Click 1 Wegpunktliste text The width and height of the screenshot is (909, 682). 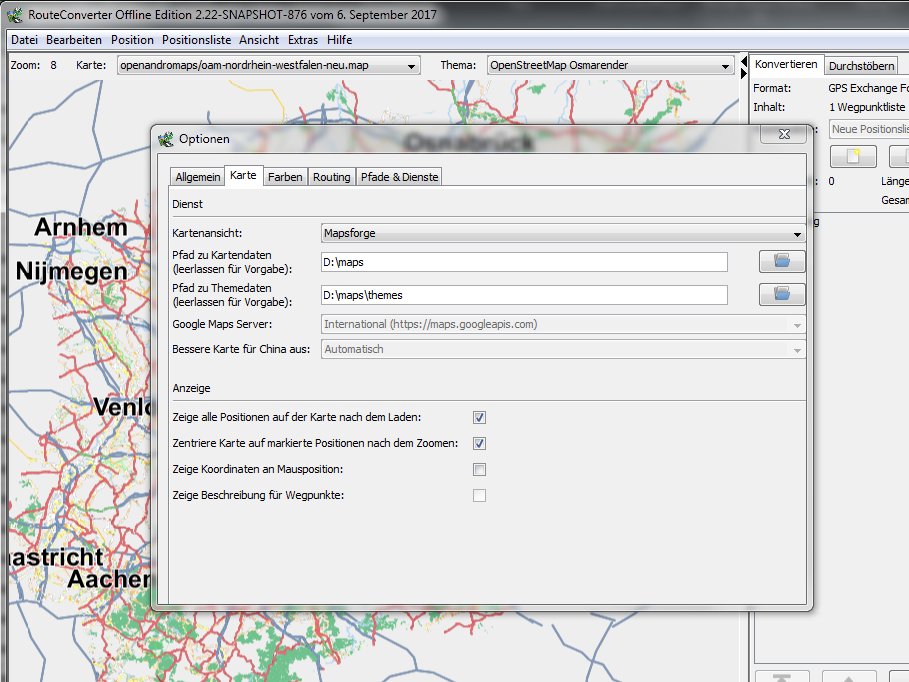[x=867, y=107]
